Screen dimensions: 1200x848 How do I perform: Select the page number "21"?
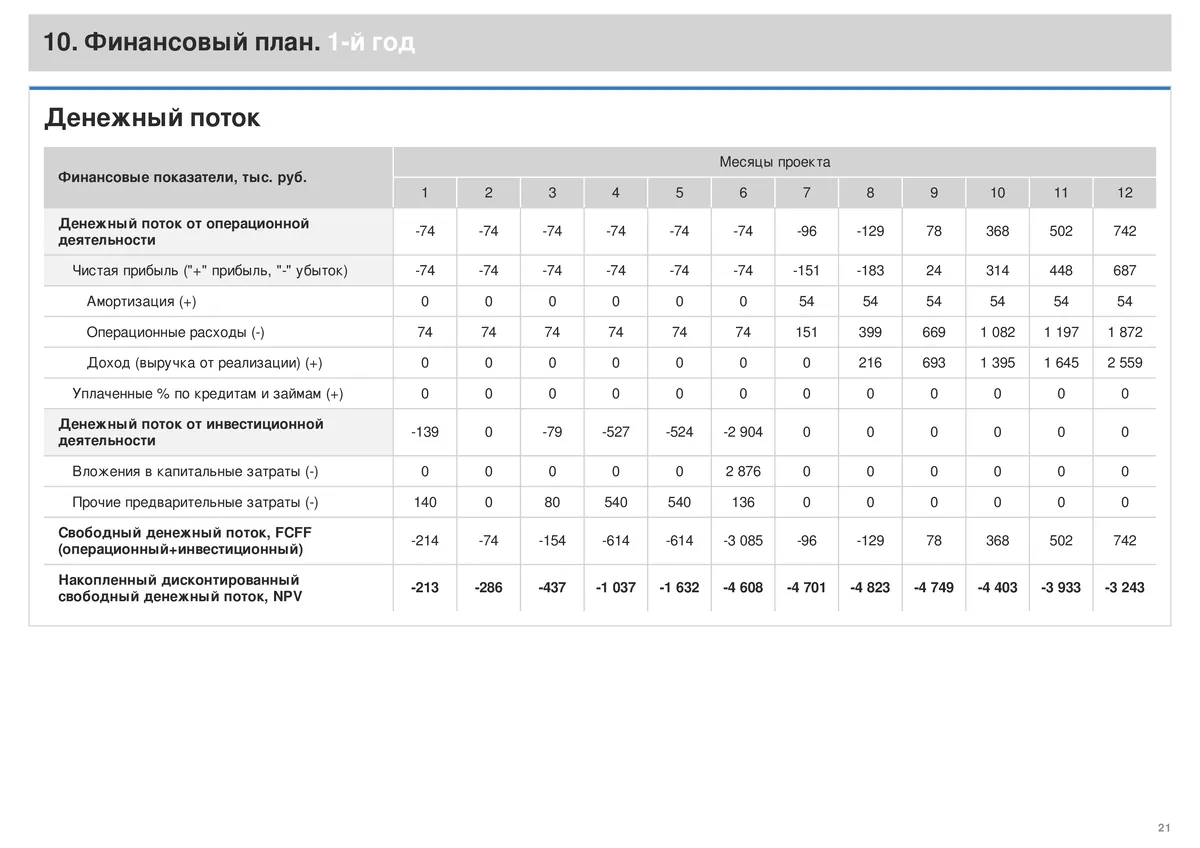1164,827
